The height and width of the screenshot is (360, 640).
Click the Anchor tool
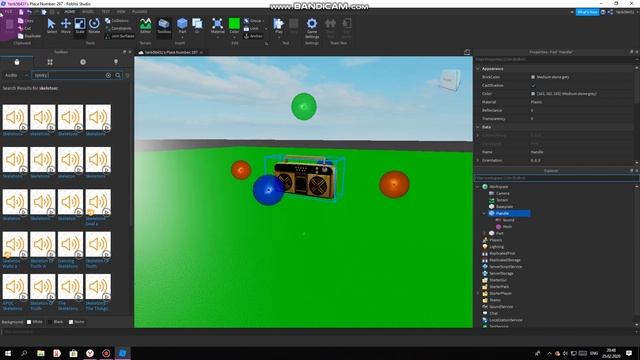tap(253, 36)
